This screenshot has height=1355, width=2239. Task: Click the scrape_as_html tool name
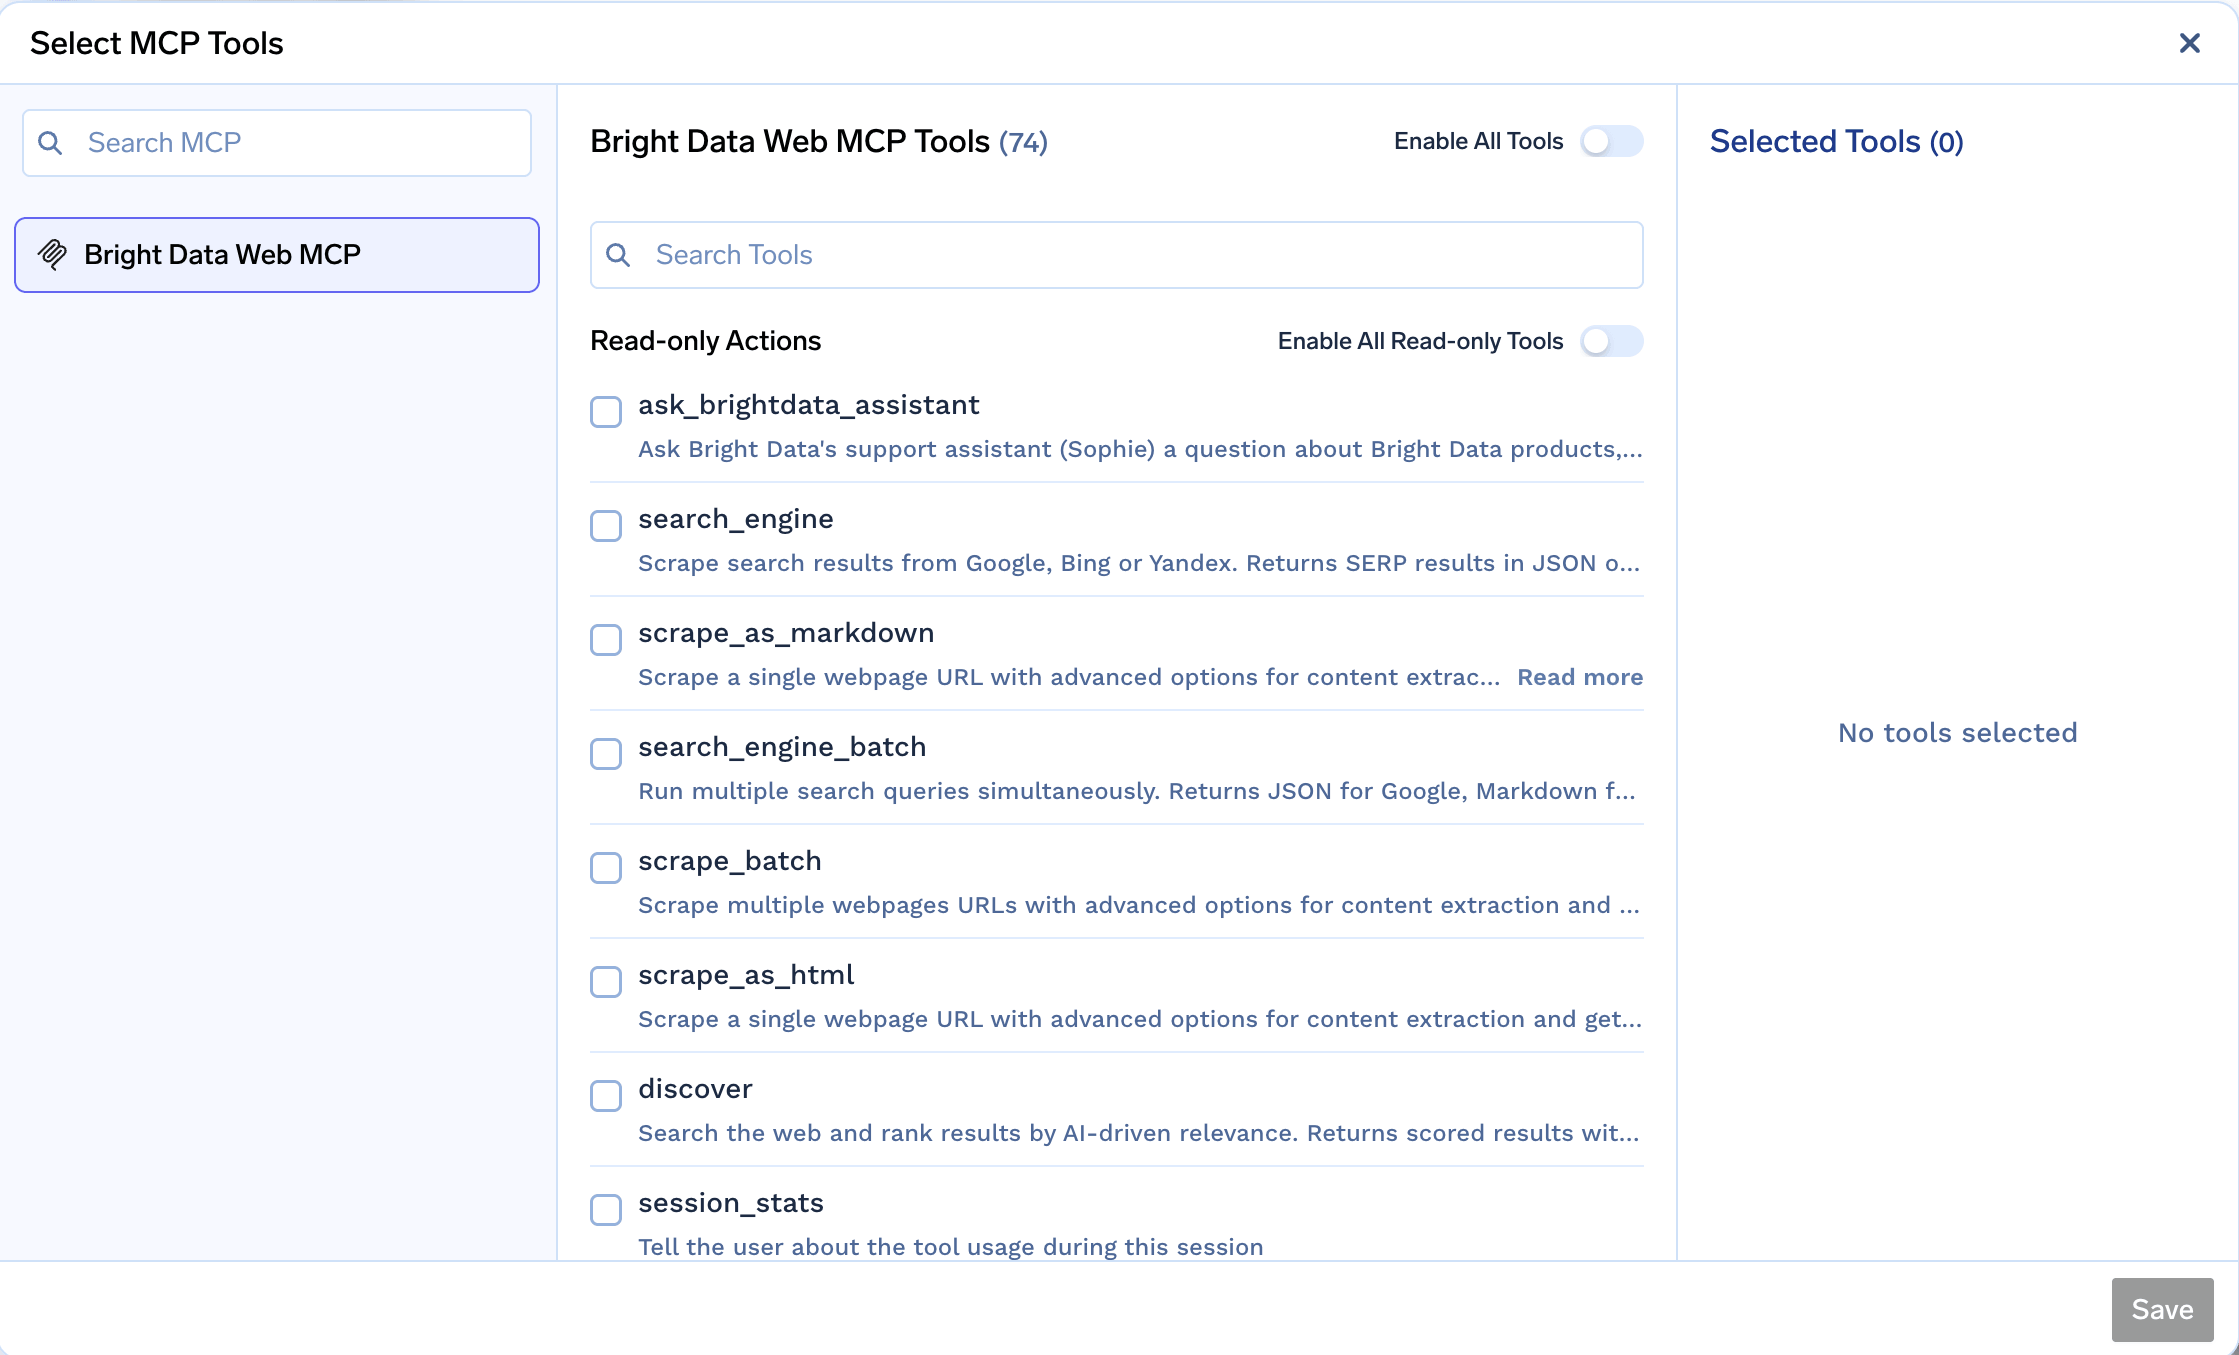(x=746, y=975)
